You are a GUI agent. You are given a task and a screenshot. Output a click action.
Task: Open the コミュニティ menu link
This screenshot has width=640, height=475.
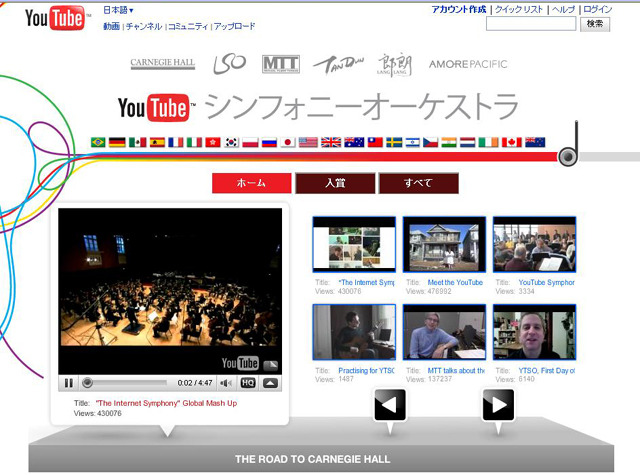point(188,27)
